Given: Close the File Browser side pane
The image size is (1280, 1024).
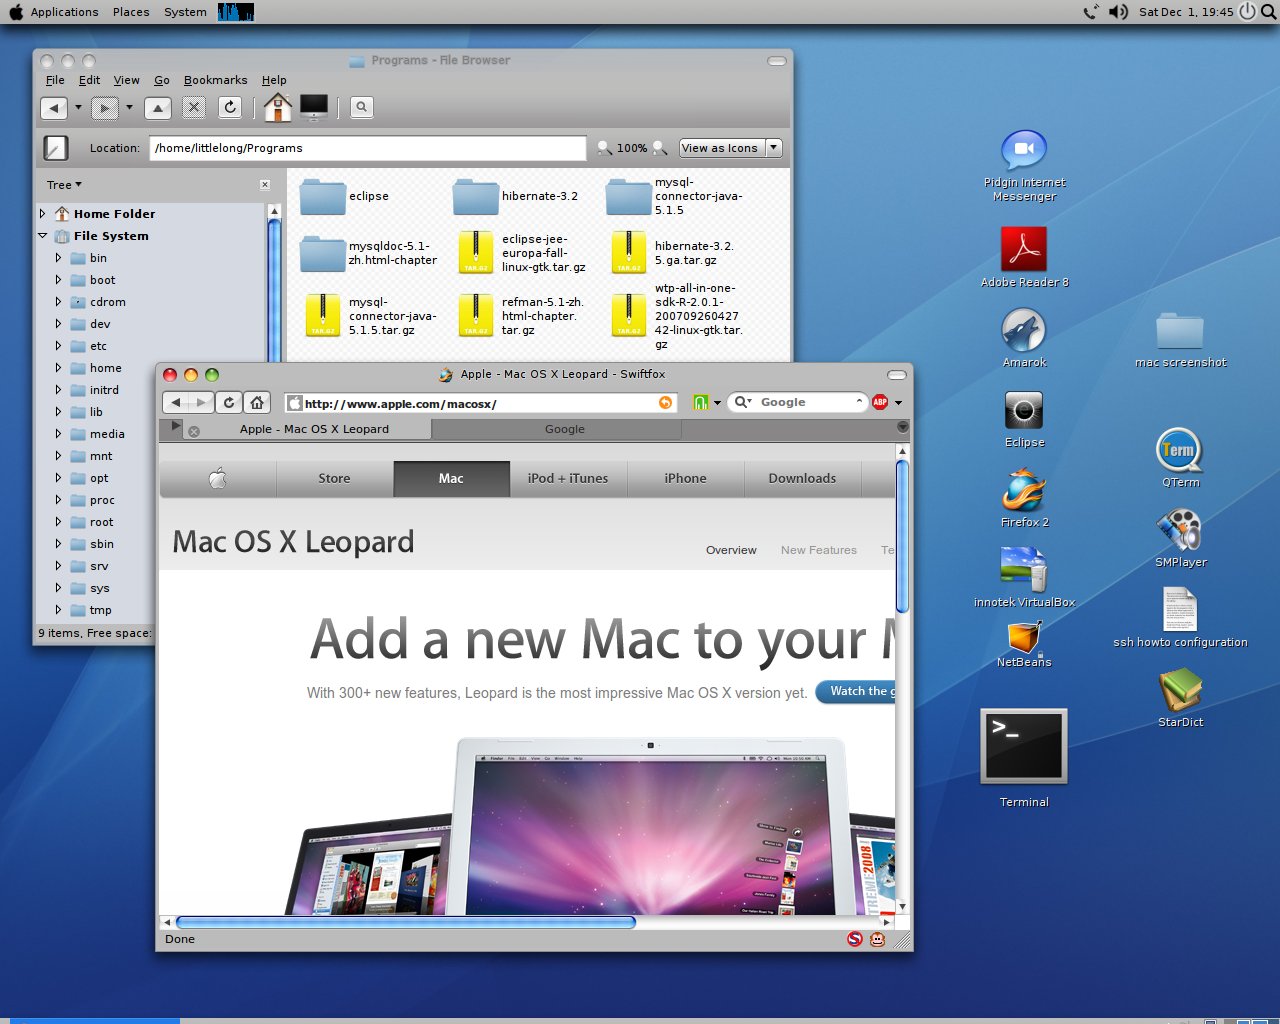Looking at the screenshot, I should click(x=265, y=185).
